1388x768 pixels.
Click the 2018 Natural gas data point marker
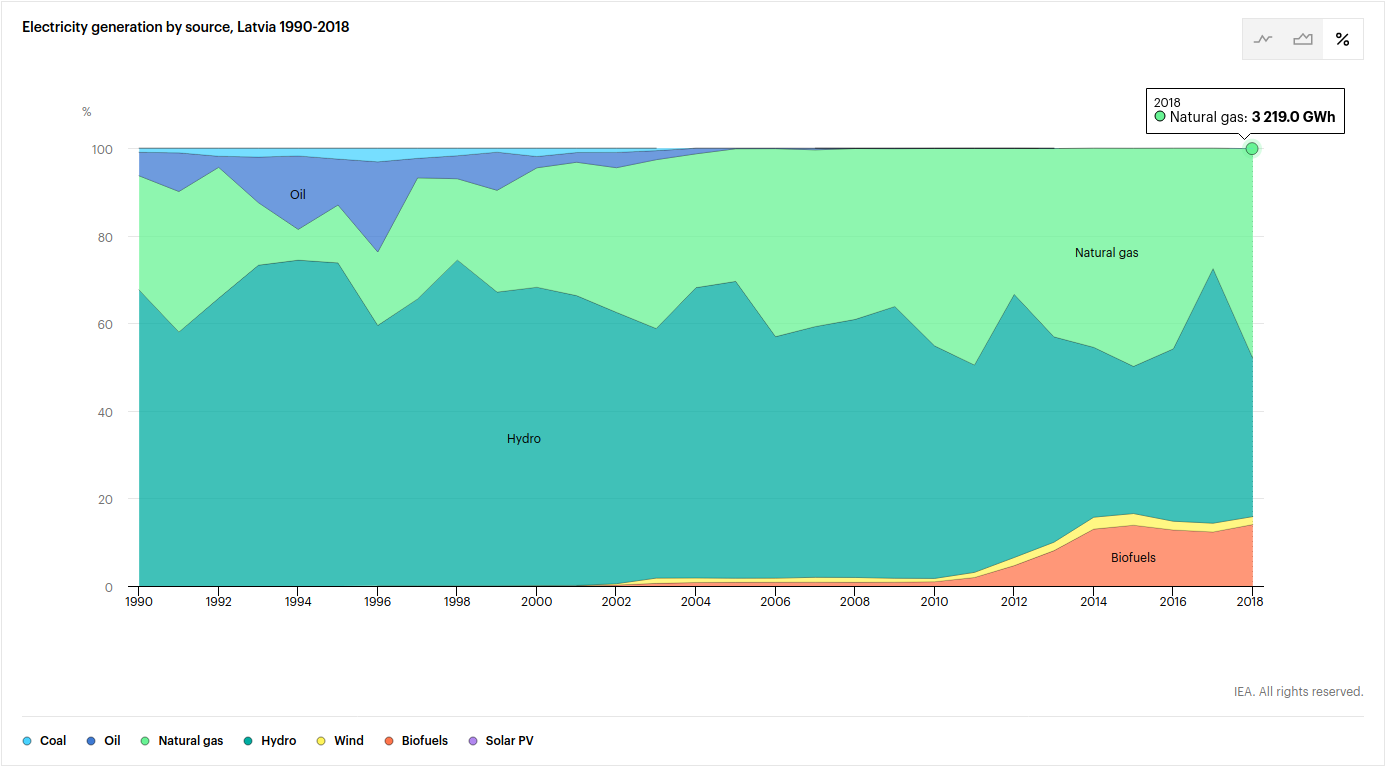[x=1251, y=149]
